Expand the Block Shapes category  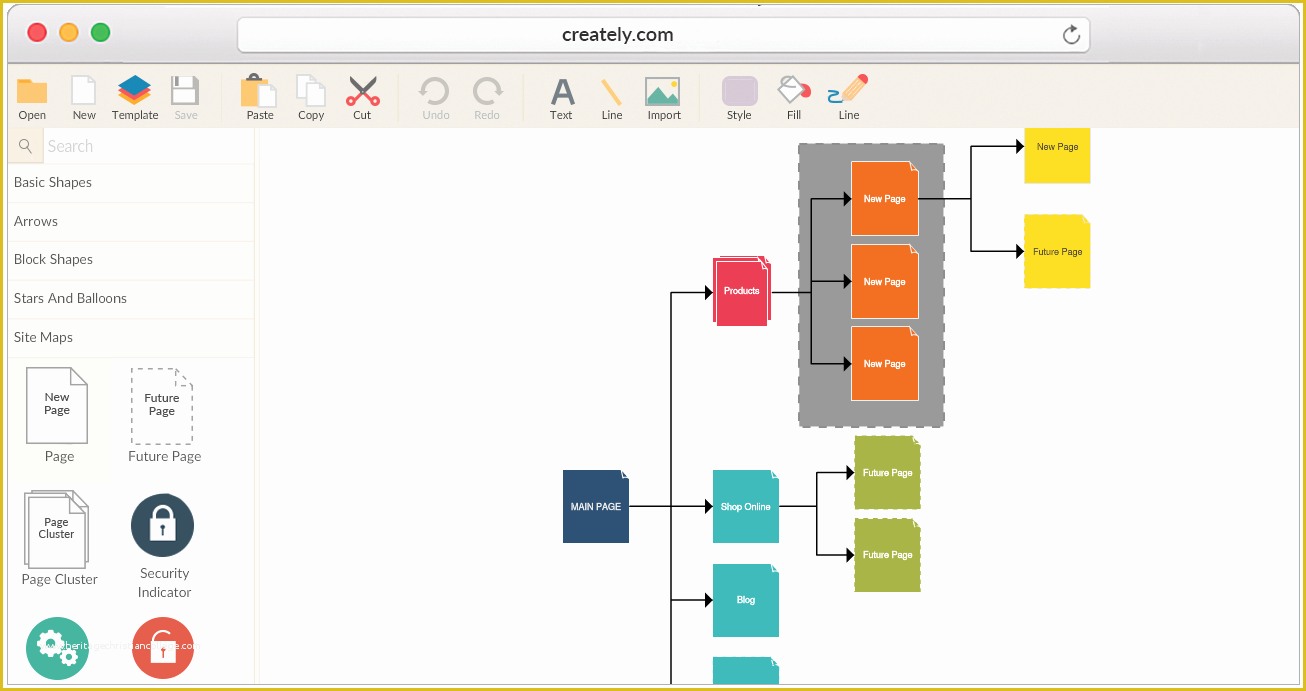pos(131,259)
